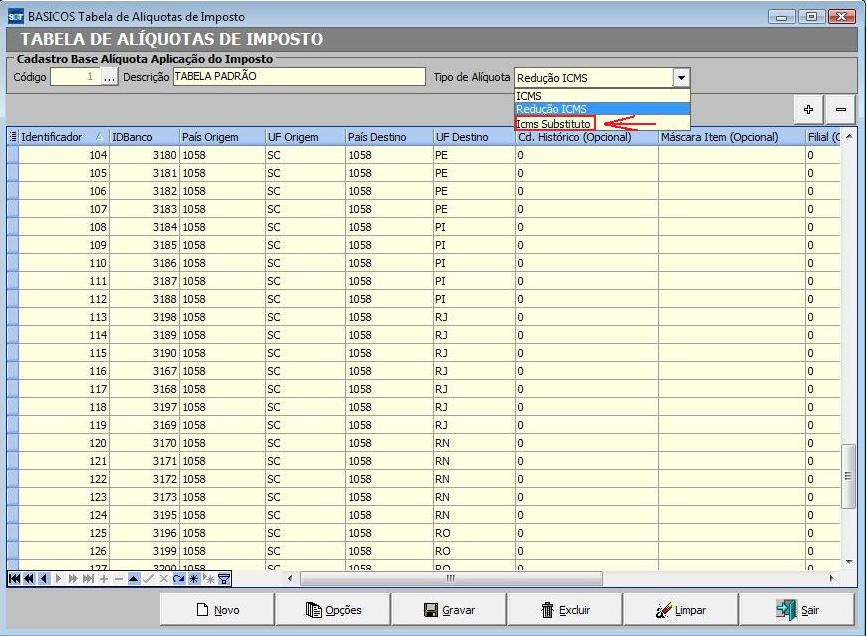Click the refresh arrow icon in navigator
Viewport: 867px width, 636px height.
point(178,578)
